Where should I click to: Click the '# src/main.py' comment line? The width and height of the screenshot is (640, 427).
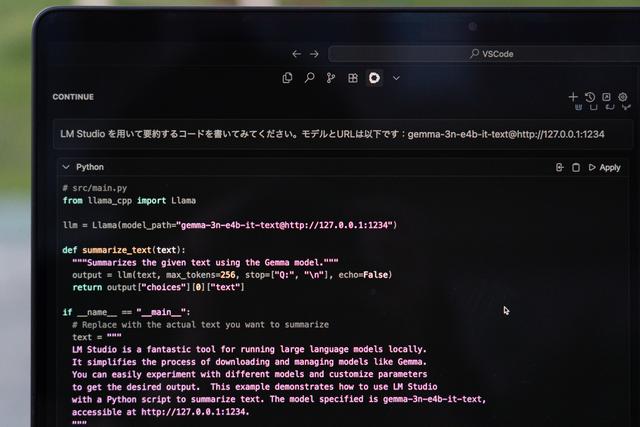[x=95, y=188]
